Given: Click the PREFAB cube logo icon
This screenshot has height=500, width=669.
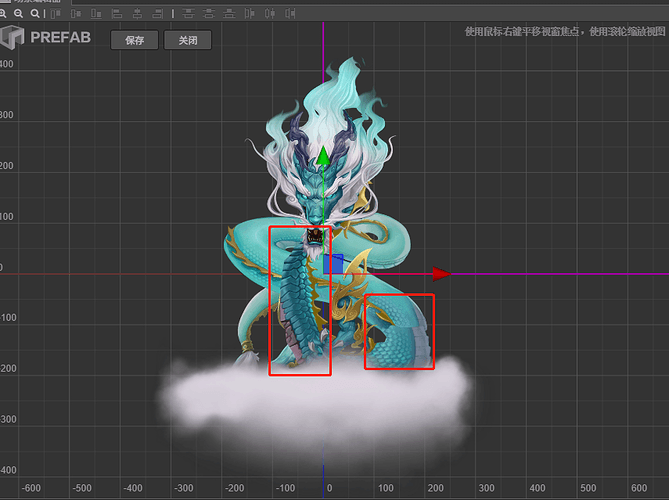Looking at the screenshot, I should tap(12, 37).
